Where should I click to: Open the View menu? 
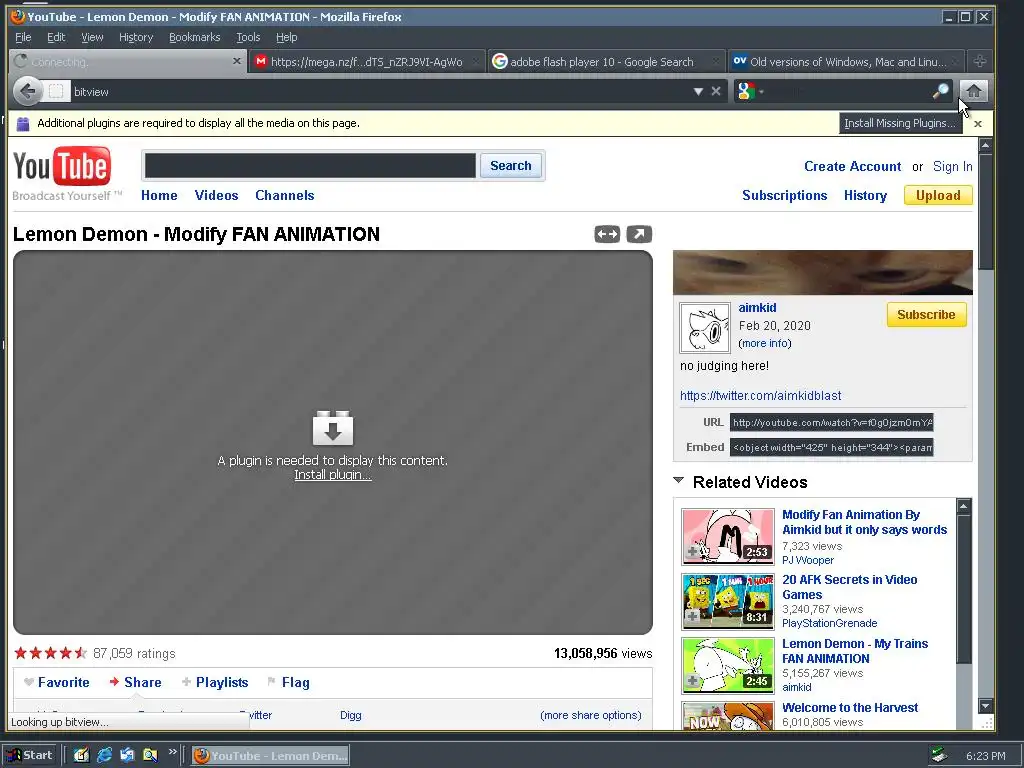click(x=92, y=37)
